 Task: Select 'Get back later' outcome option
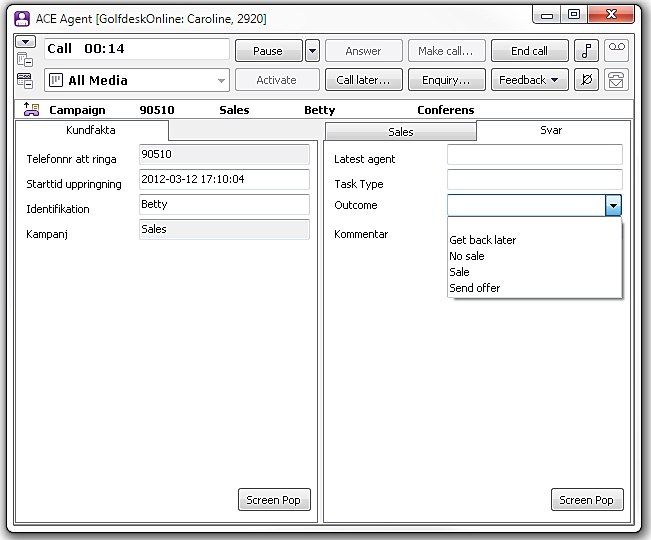(483, 240)
